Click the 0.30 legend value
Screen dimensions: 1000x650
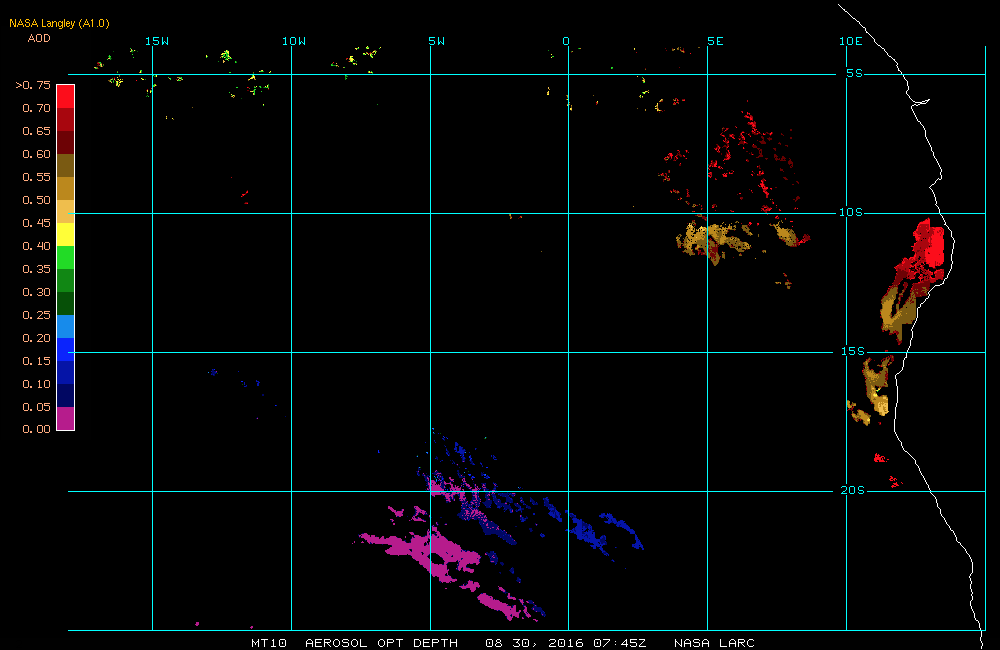point(36,292)
